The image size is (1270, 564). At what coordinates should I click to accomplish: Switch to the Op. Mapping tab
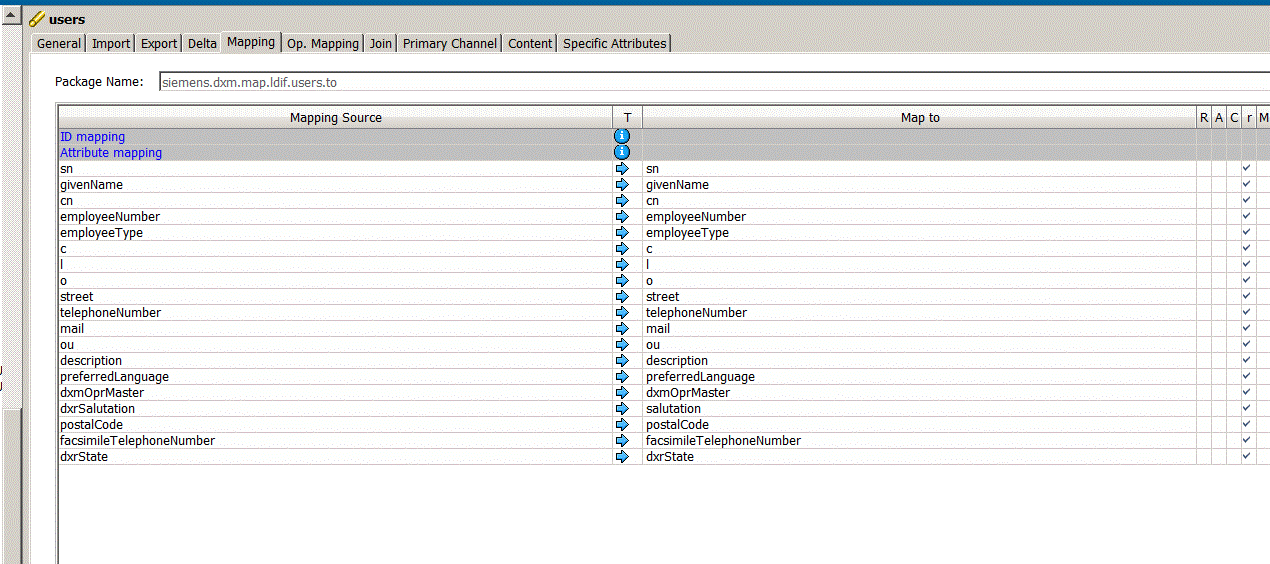pos(322,43)
